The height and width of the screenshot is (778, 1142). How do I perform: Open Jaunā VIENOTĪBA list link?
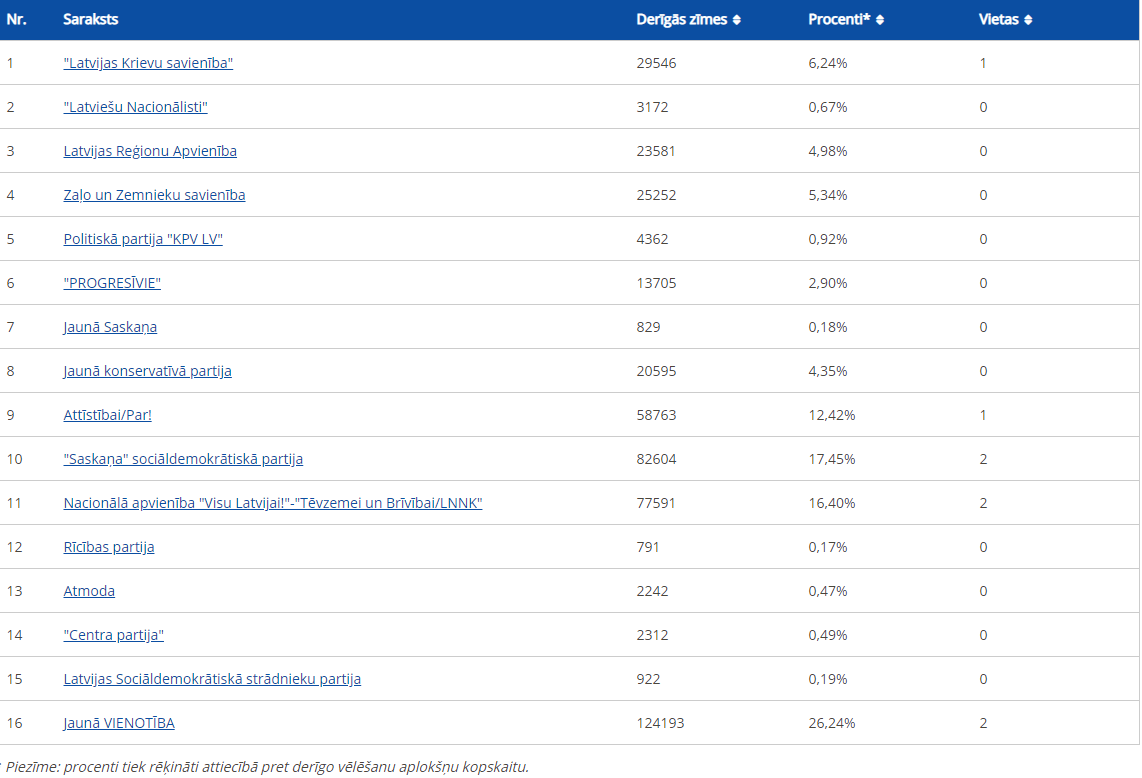[119, 723]
